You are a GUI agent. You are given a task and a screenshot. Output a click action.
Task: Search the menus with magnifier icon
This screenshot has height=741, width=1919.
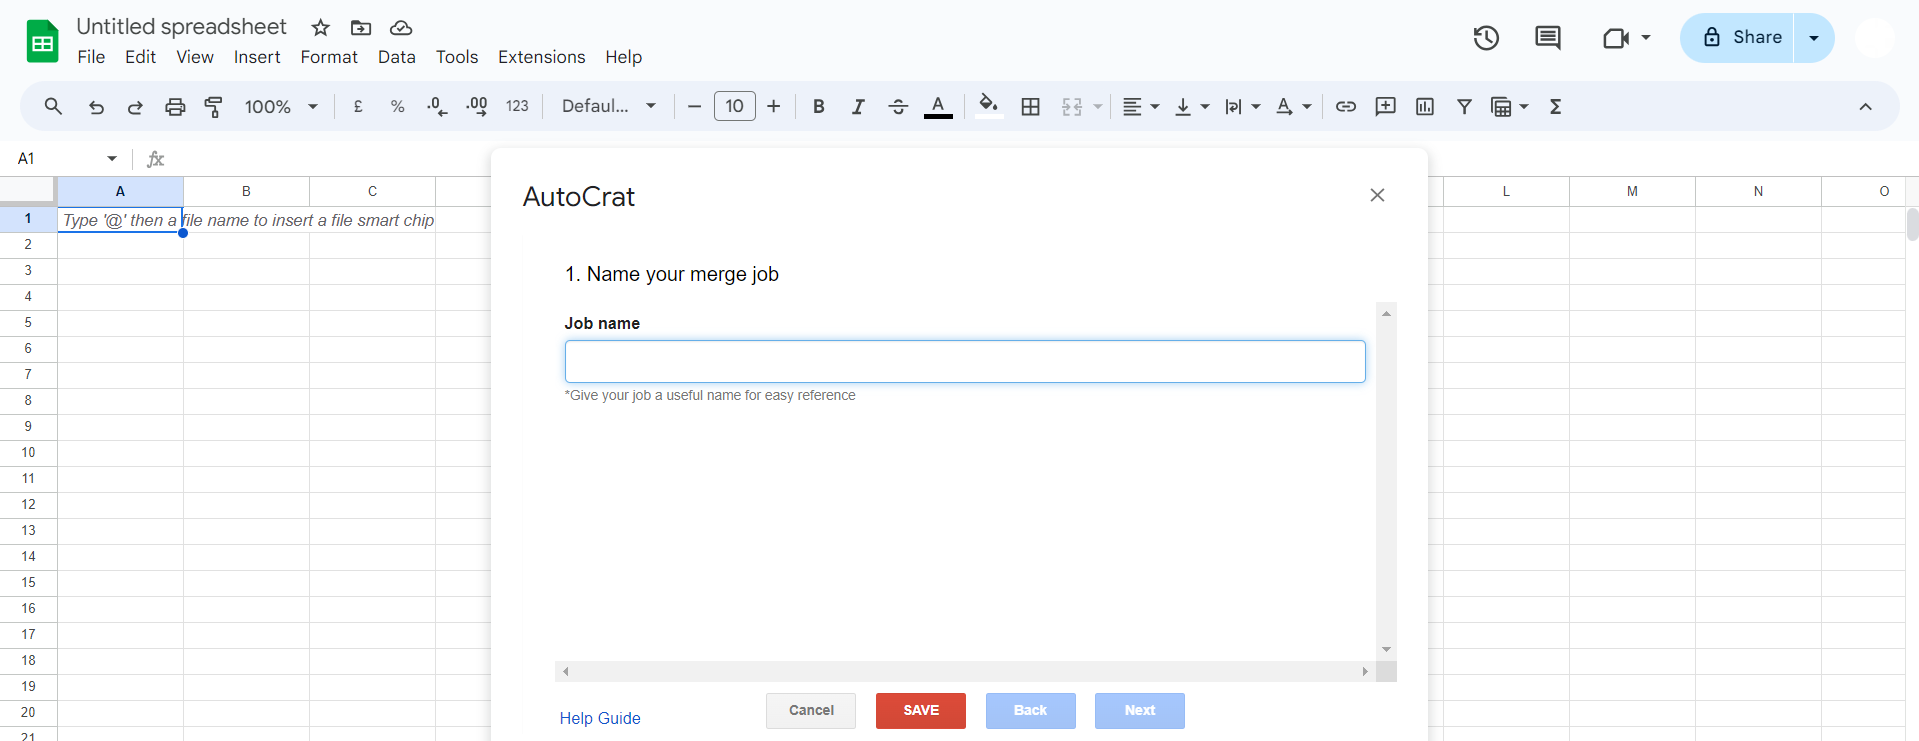pos(54,106)
